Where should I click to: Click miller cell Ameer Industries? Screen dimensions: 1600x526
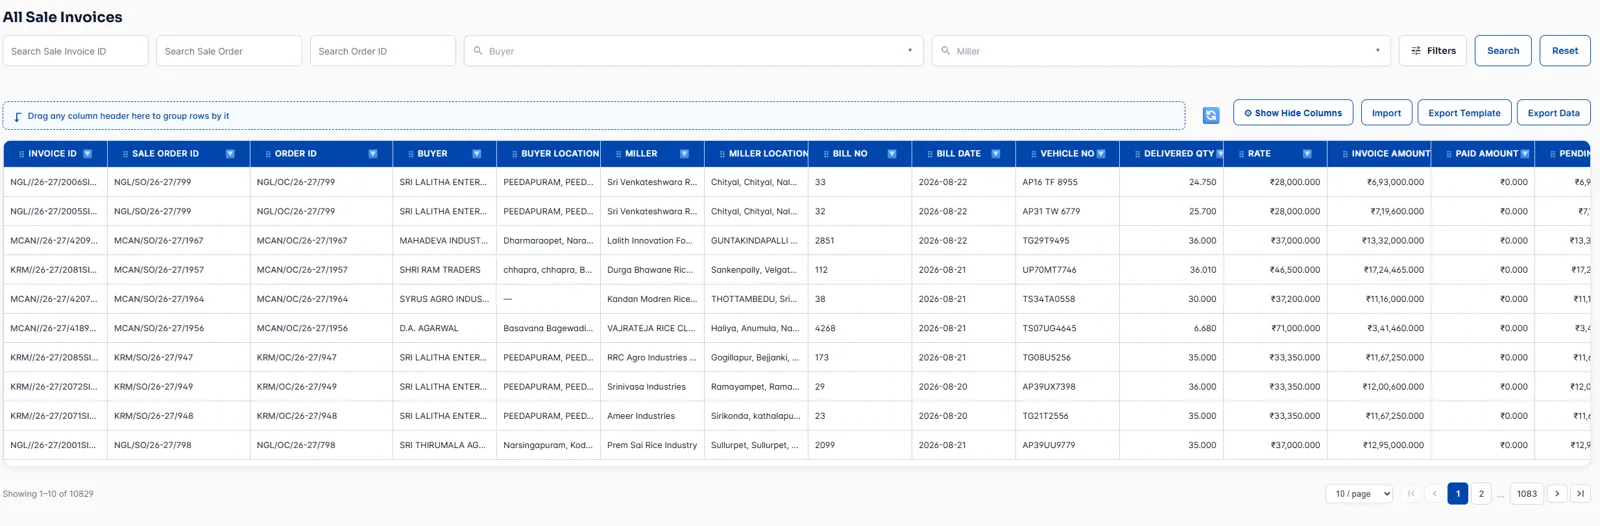(x=652, y=416)
